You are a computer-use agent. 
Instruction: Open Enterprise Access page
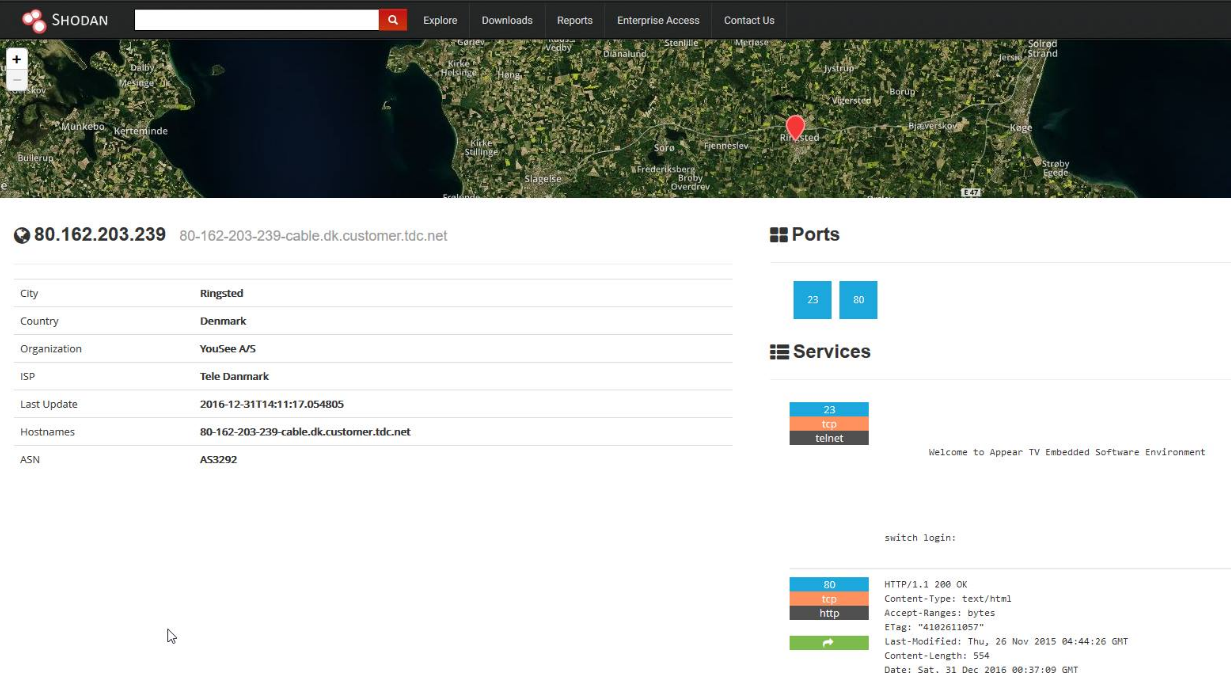pos(658,20)
